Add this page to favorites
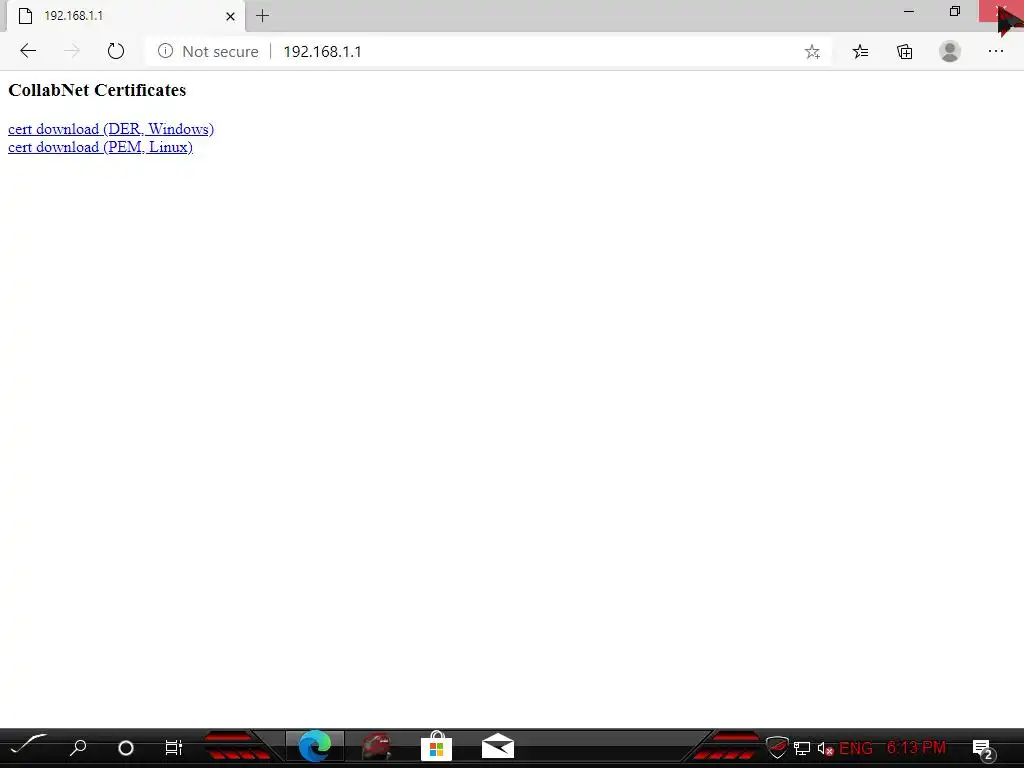This screenshot has width=1024, height=768. (812, 52)
